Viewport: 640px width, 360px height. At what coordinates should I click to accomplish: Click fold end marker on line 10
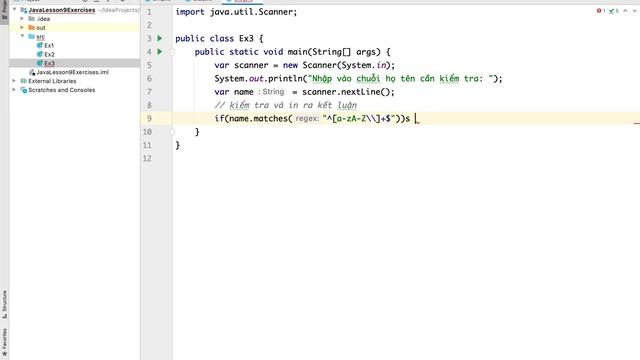[x=172, y=132]
